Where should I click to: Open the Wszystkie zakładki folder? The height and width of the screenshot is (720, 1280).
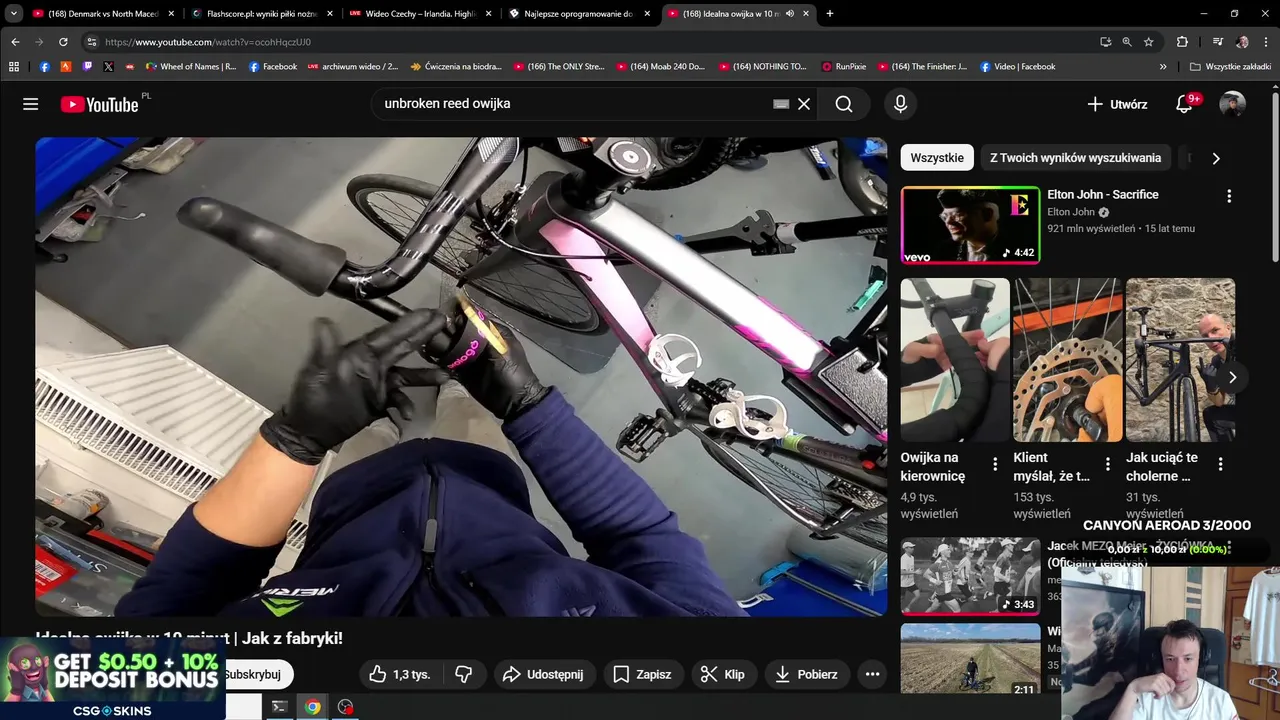[x=1230, y=67]
